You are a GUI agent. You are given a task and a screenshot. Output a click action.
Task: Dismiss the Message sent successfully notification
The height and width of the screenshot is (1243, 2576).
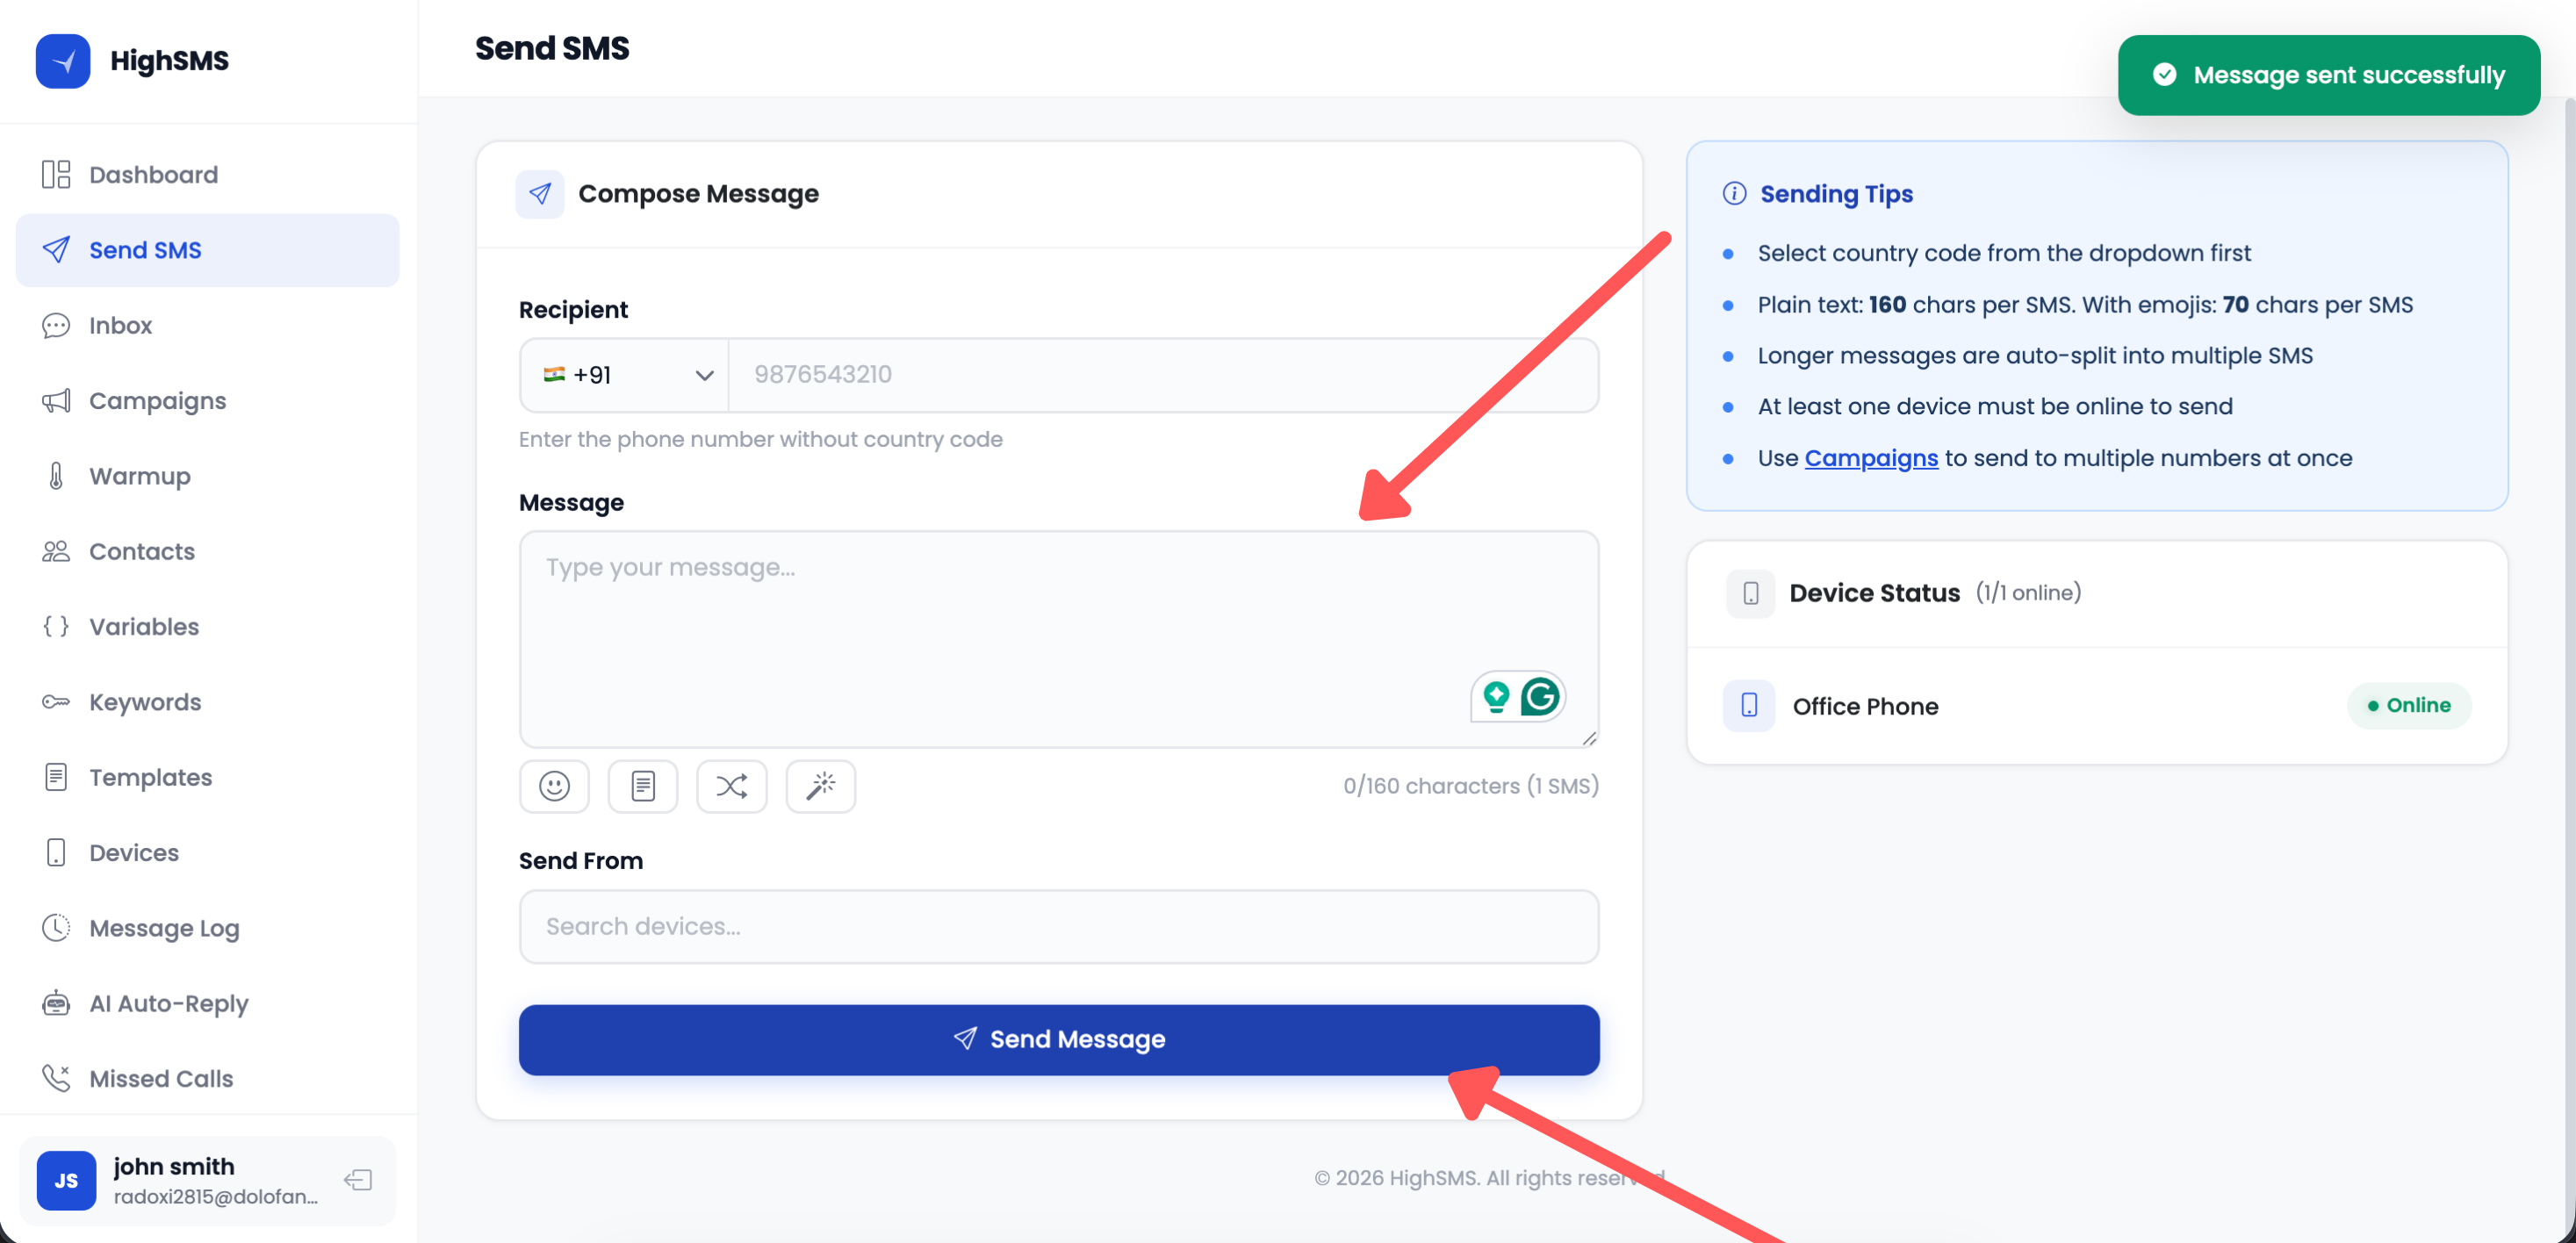click(x=2328, y=75)
